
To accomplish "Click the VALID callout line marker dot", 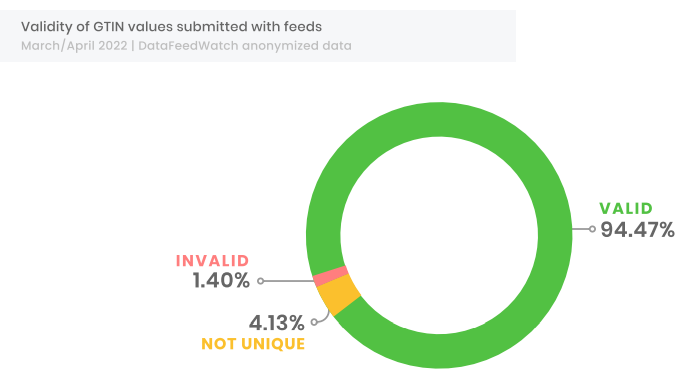I will pos(592,229).
